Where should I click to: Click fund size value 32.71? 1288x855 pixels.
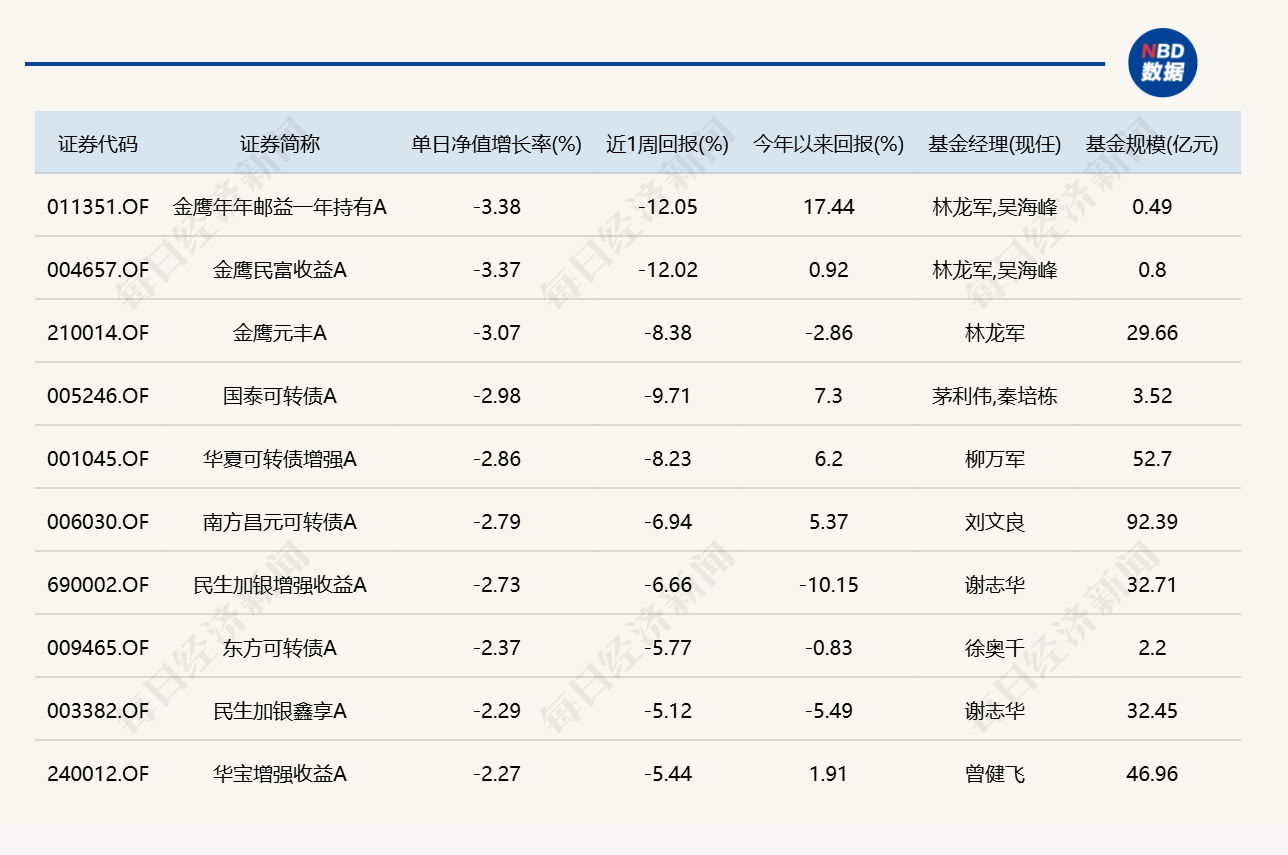tap(1152, 585)
